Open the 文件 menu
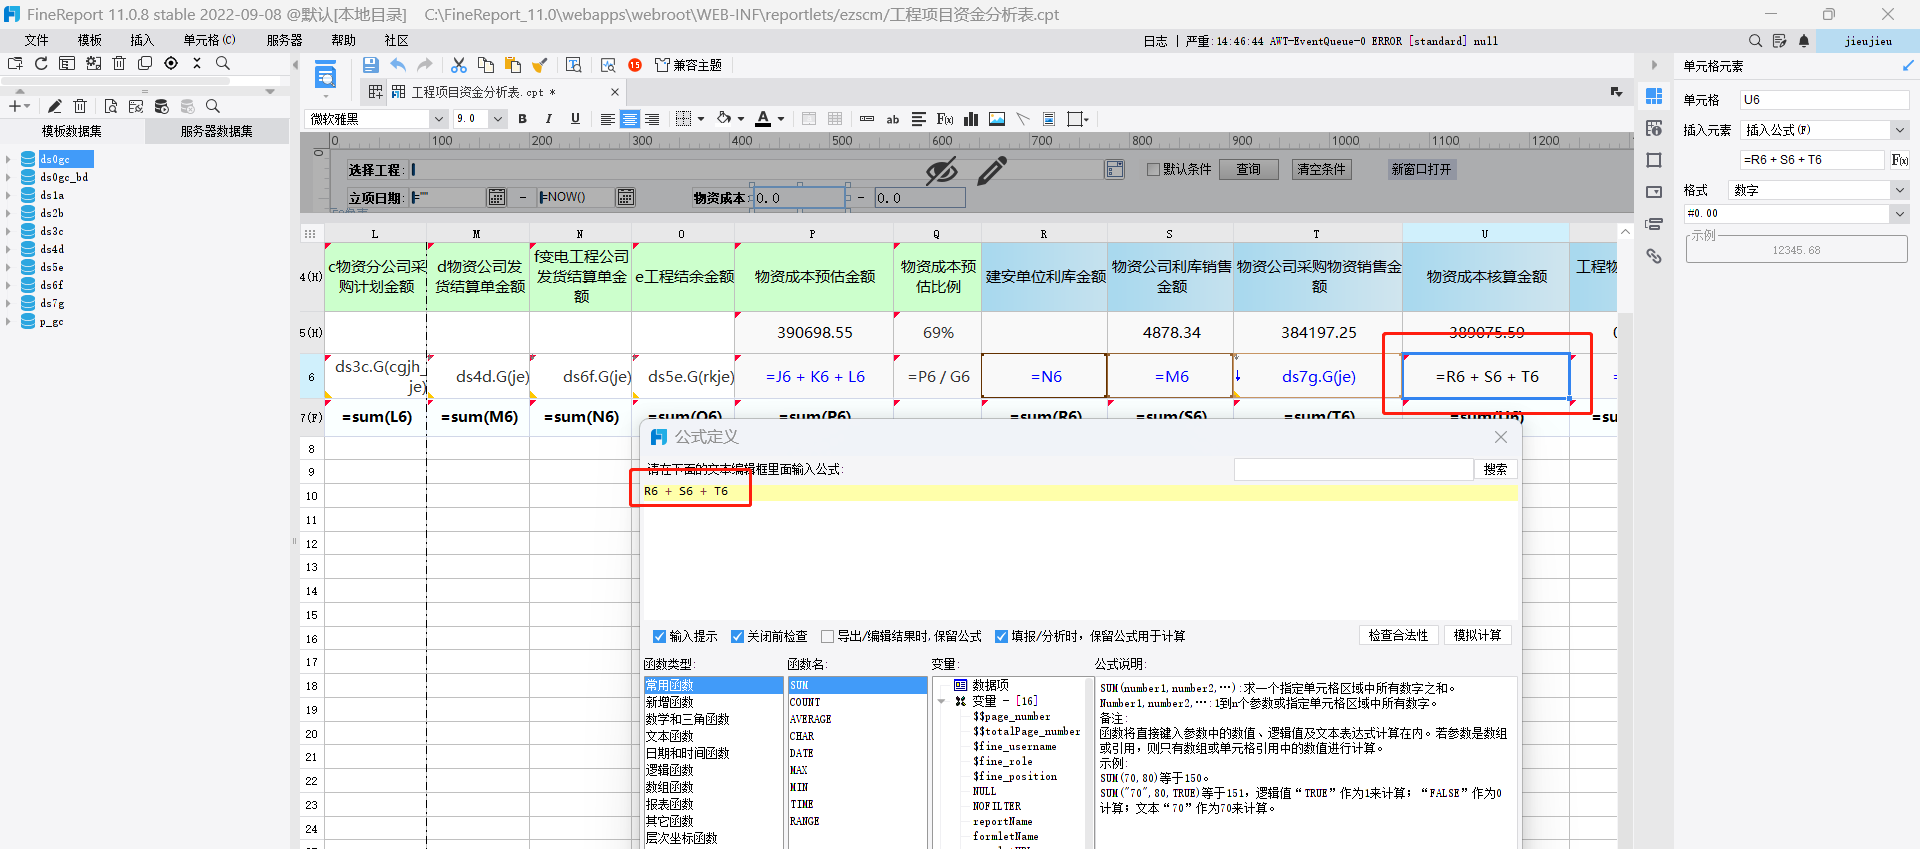This screenshot has height=849, width=1920. tap(37, 40)
